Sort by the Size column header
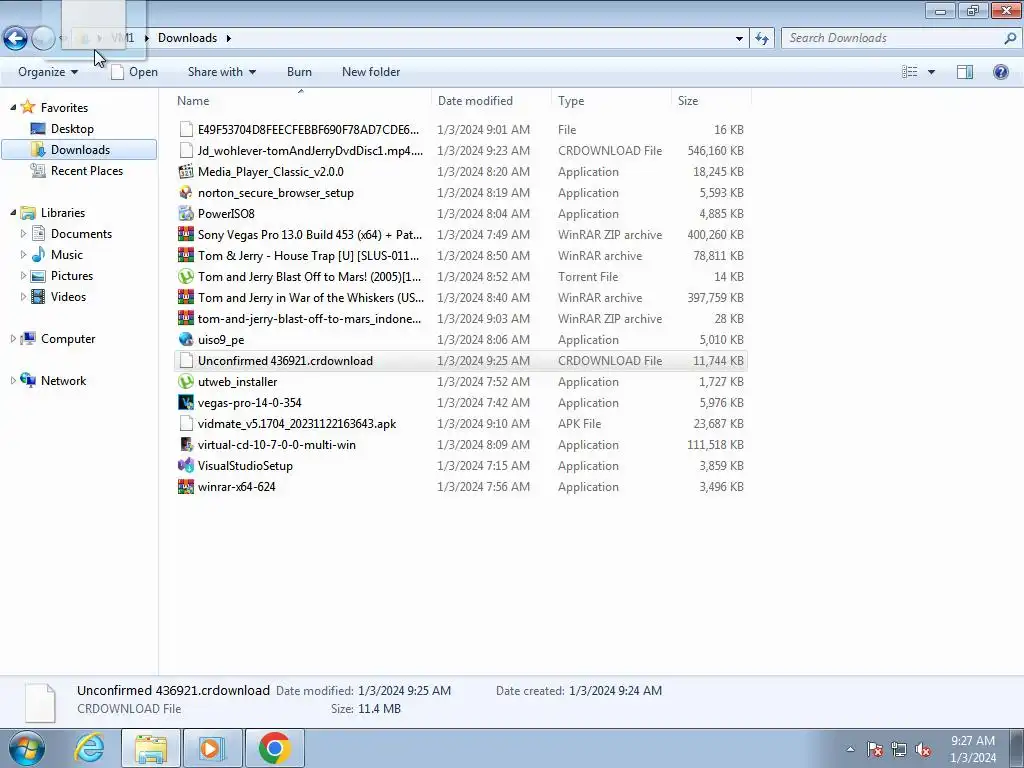The image size is (1024, 768). point(688,101)
